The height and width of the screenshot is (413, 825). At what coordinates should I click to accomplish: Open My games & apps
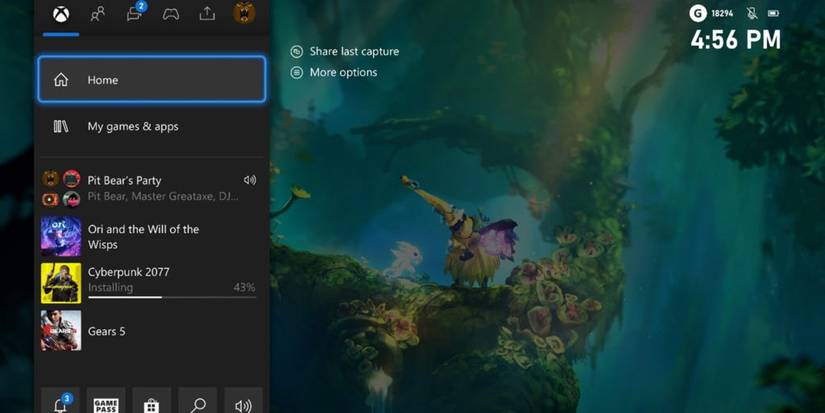tap(152, 126)
